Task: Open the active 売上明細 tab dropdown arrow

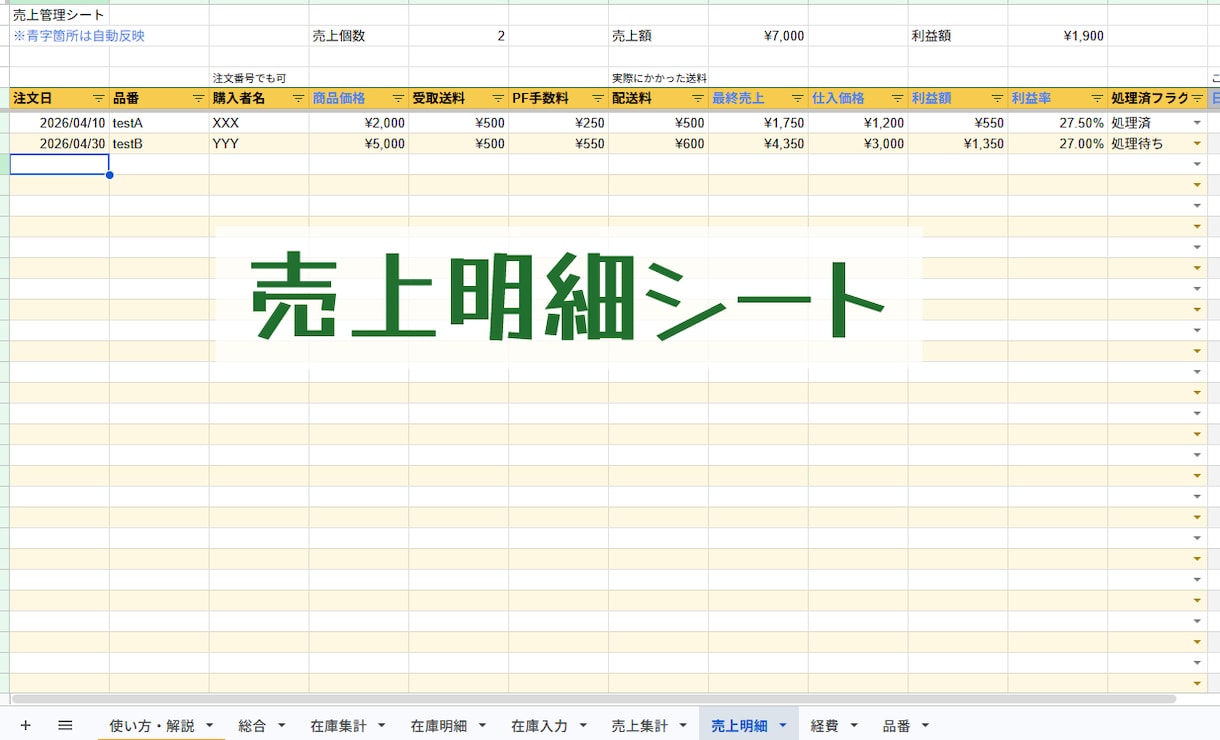Action: coord(782,725)
